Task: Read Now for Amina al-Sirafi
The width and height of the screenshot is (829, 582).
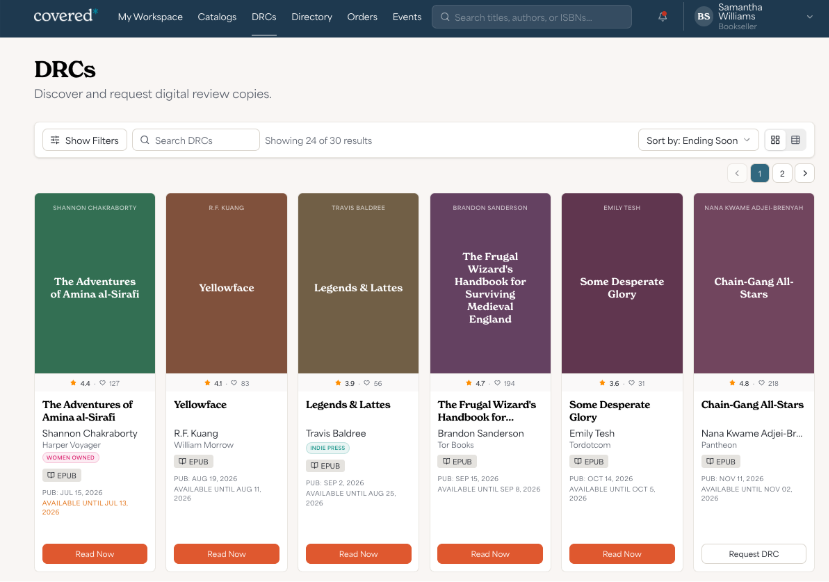Action: pos(95,554)
